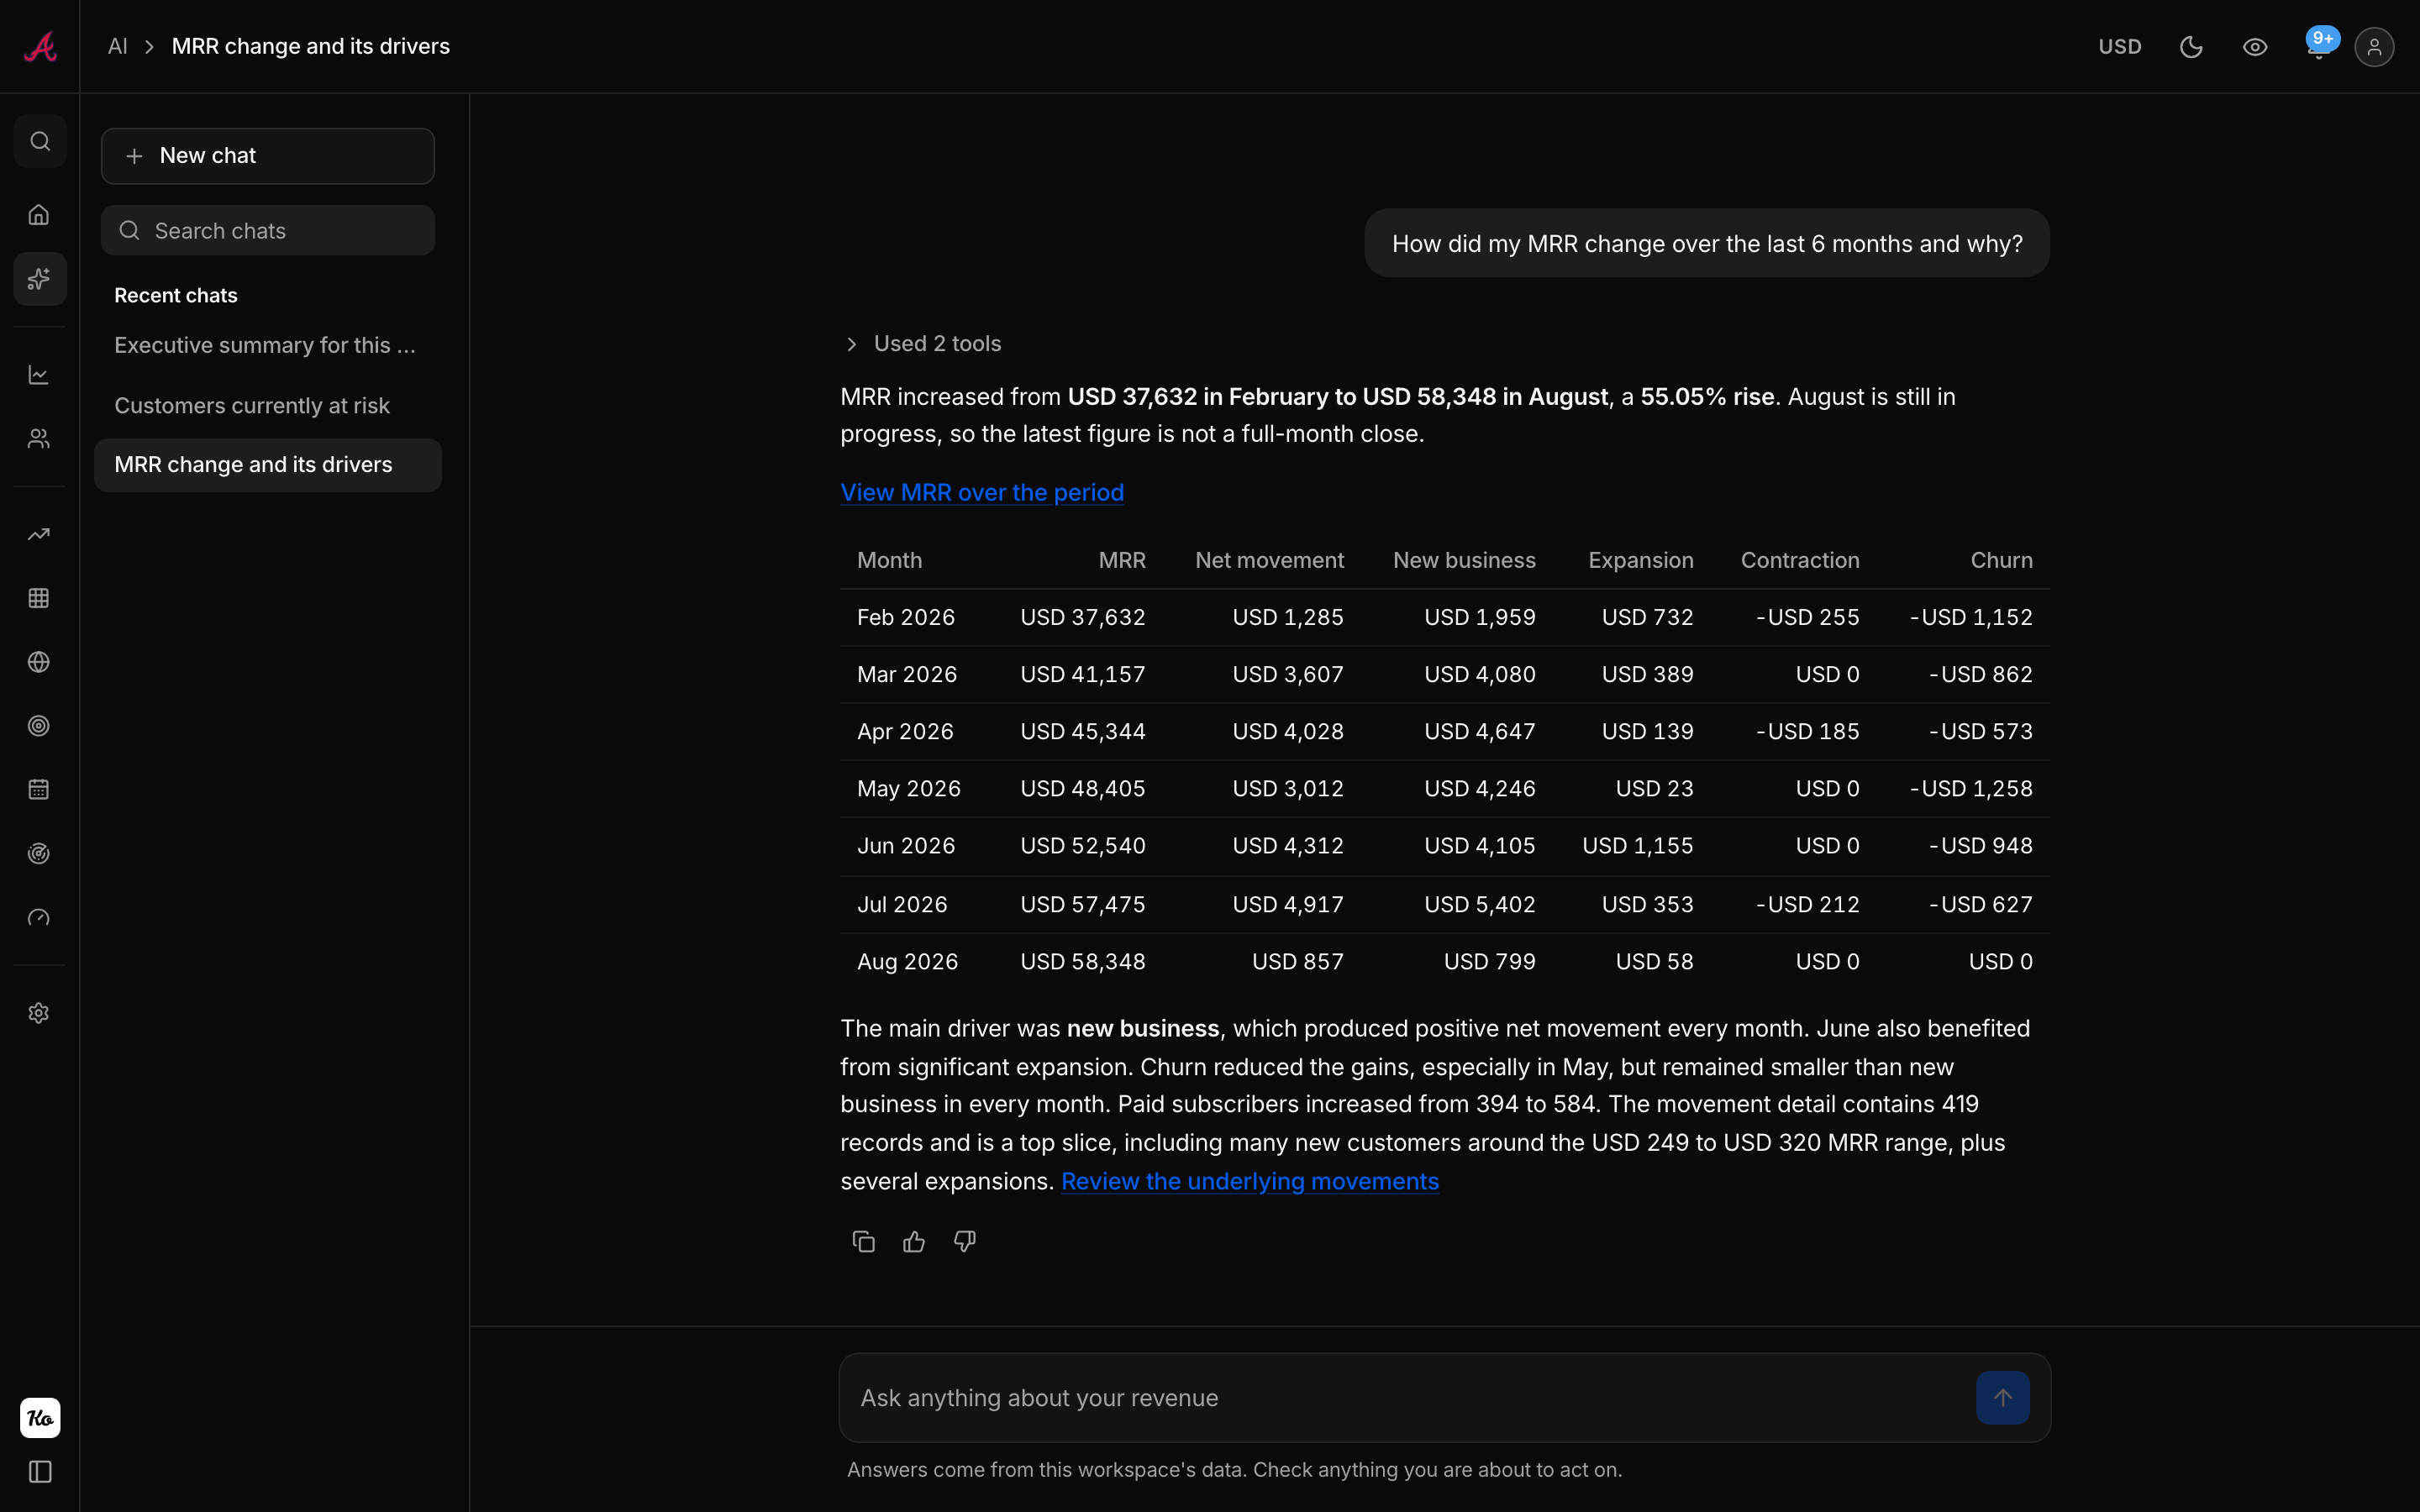Open settings gear icon in sidebar

[x=39, y=1013]
